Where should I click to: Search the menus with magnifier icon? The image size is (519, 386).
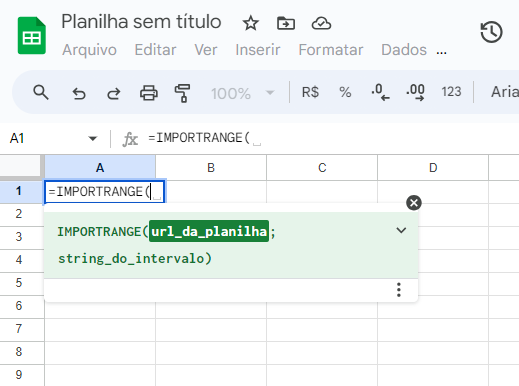(x=41, y=92)
